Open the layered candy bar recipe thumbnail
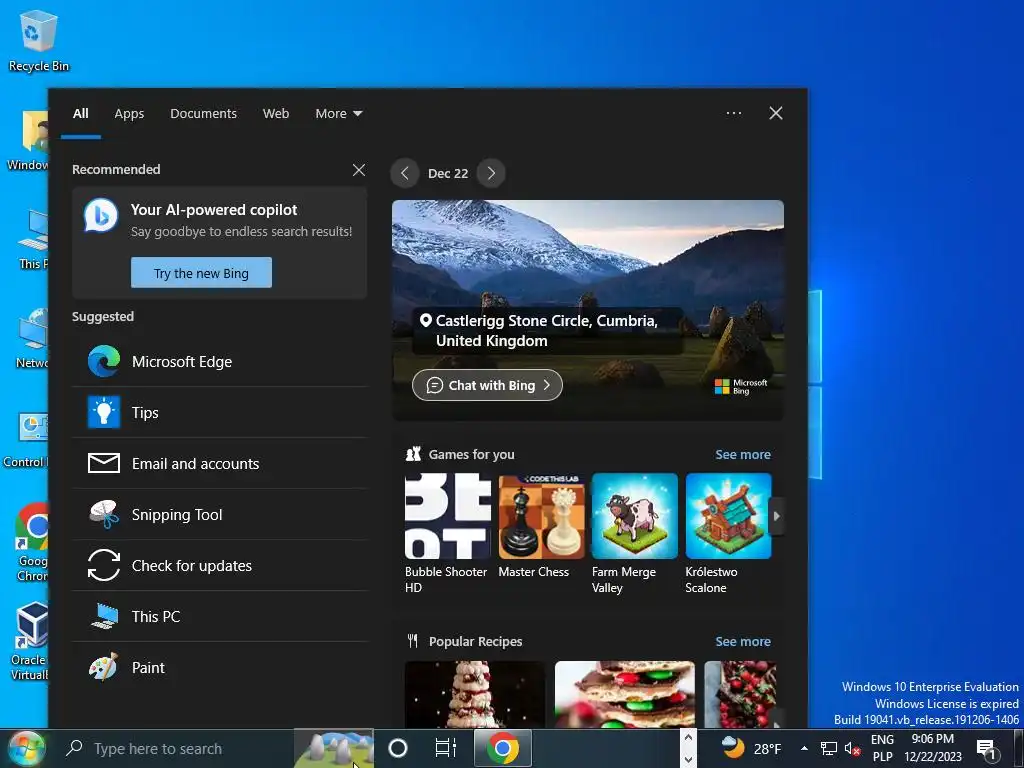The height and width of the screenshot is (768, 1024). tap(624, 694)
